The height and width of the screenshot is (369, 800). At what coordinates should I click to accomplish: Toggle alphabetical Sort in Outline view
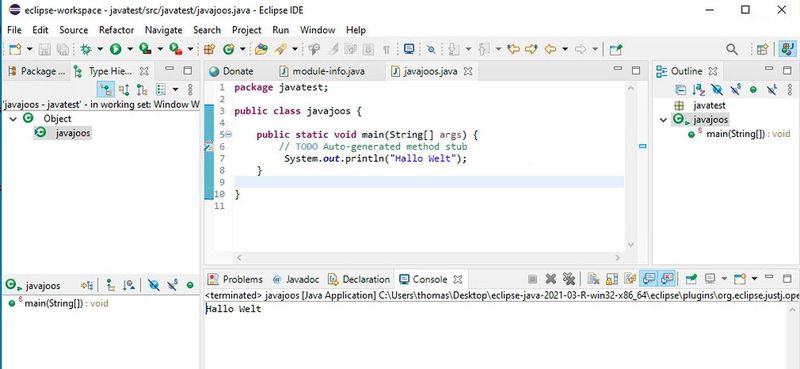(x=698, y=90)
